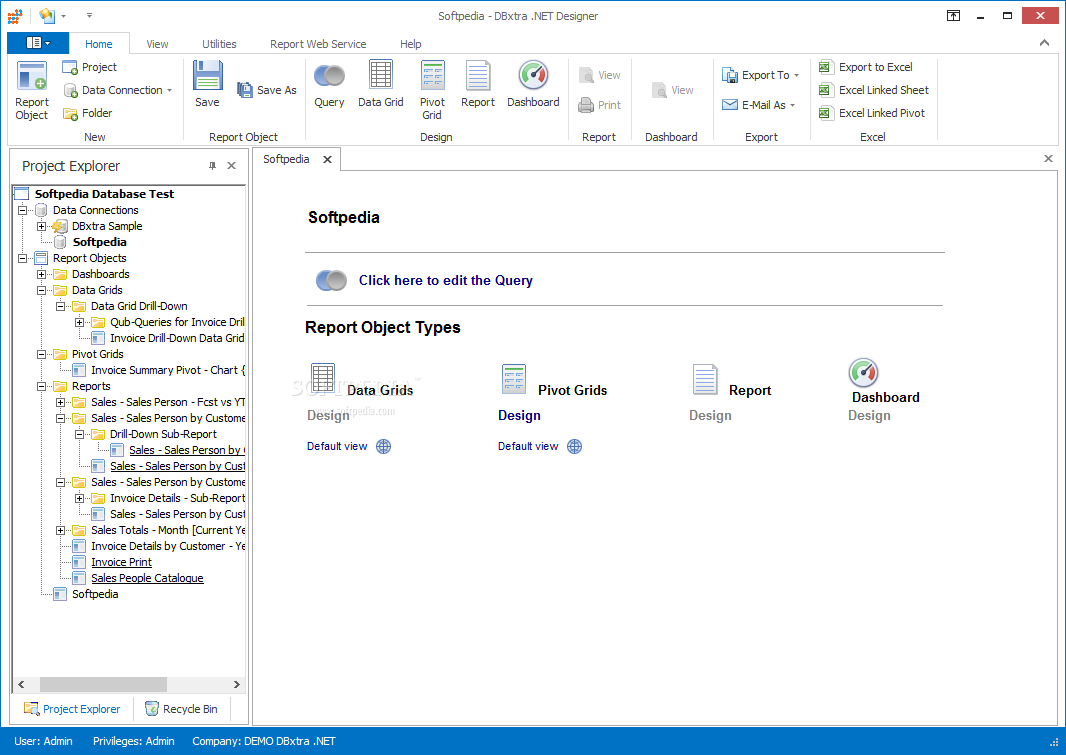Switch to the View ribbon tab
The width and height of the screenshot is (1066, 755).
[157, 44]
